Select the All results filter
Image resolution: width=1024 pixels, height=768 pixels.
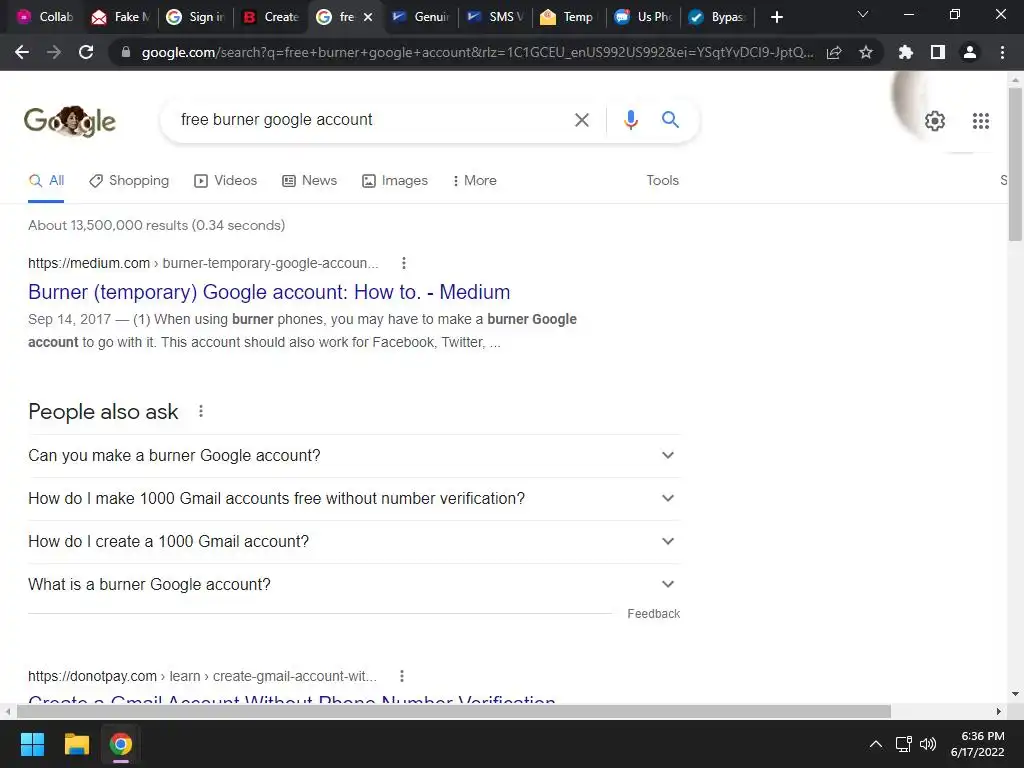point(46,181)
